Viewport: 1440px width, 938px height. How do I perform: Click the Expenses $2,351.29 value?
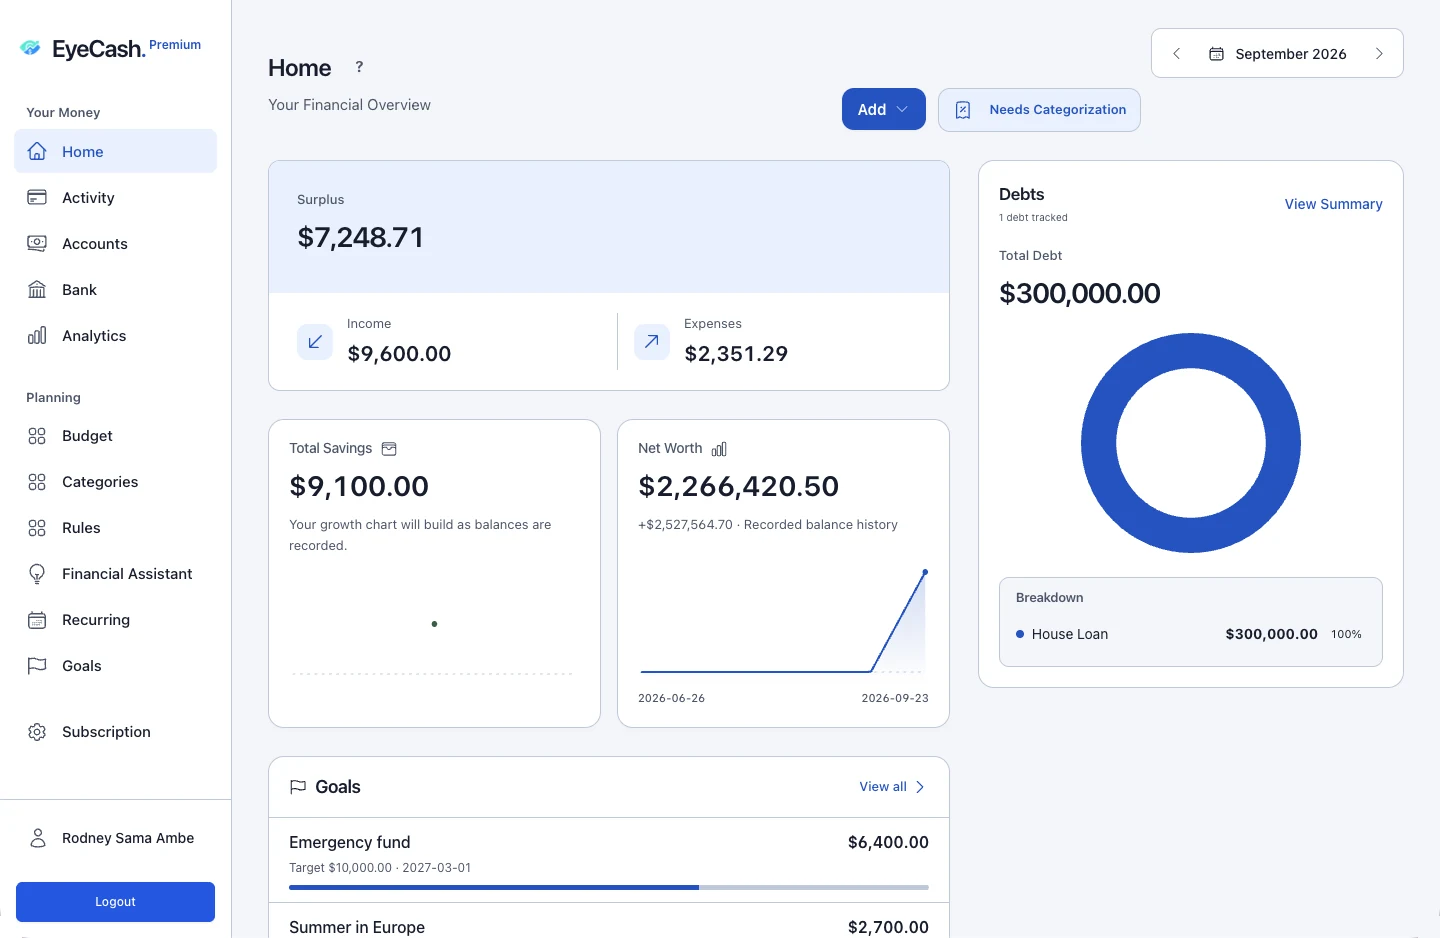click(x=736, y=354)
